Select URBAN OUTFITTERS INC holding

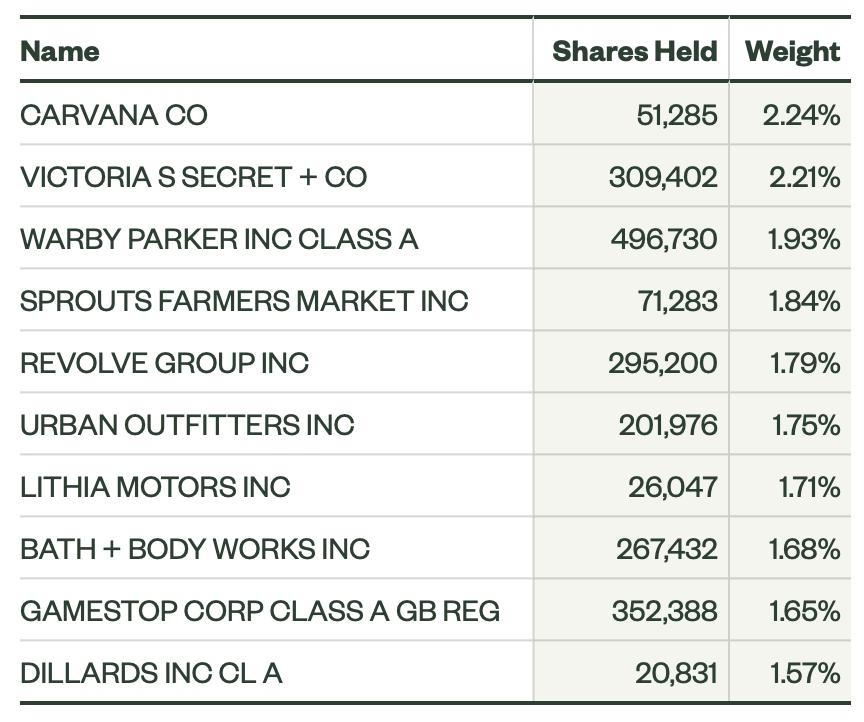tap(187, 425)
